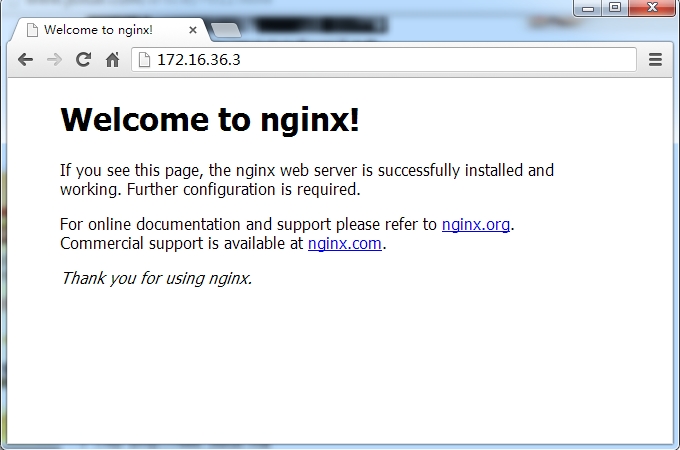Open the Chrome hamburger menu
The width and height of the screenshot is (680, 450).
[655, 59]
